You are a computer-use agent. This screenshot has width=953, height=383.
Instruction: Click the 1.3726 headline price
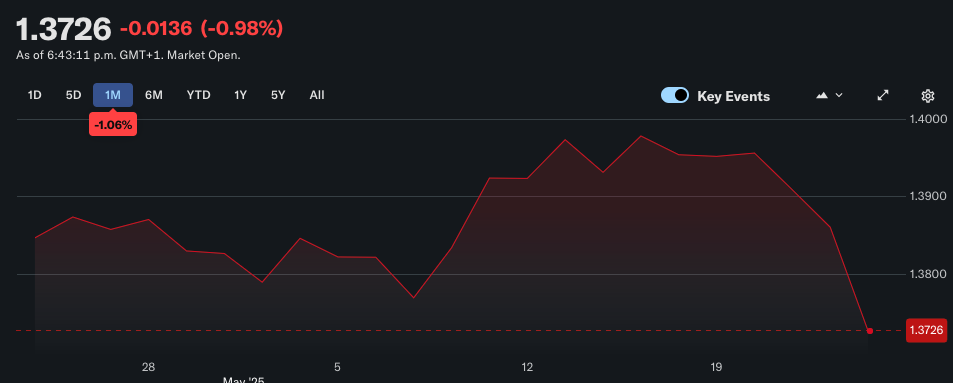coord(64,29)
